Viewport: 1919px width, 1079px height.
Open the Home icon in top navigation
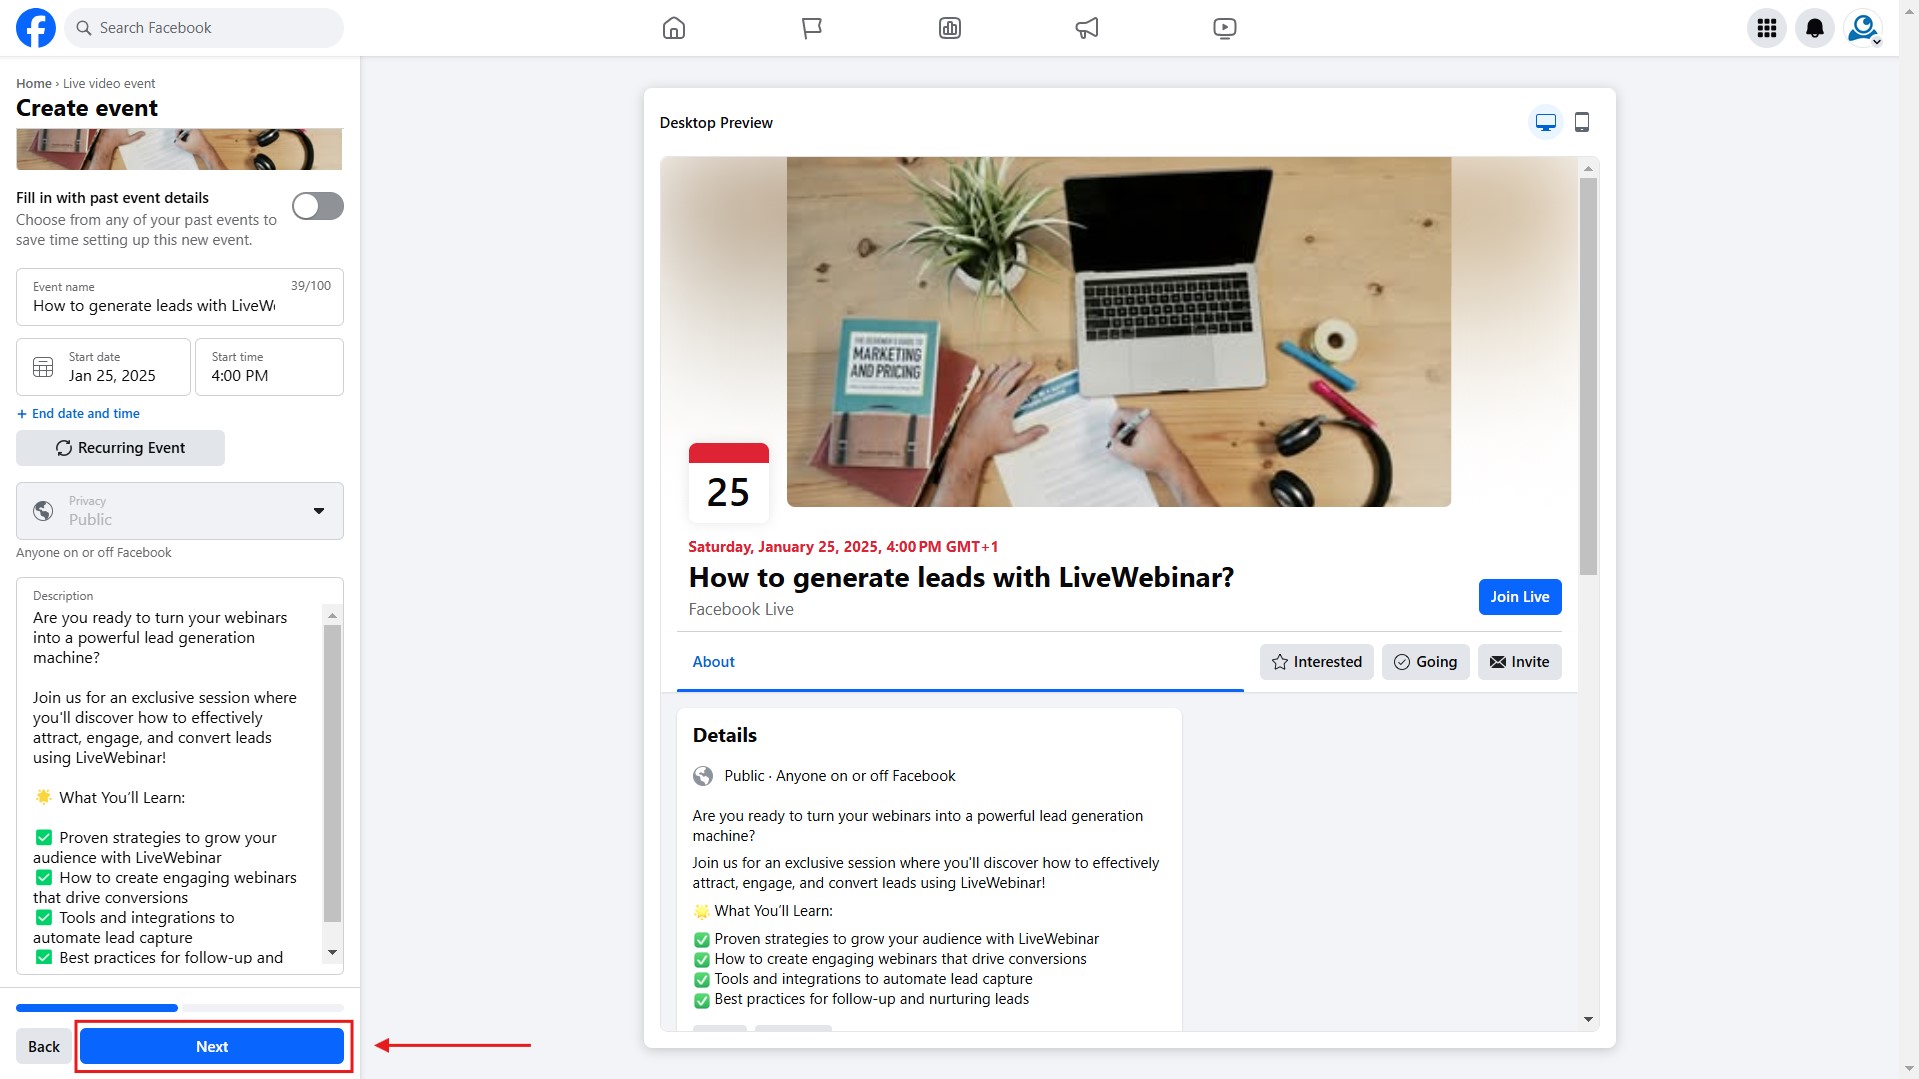pos(674,28)
